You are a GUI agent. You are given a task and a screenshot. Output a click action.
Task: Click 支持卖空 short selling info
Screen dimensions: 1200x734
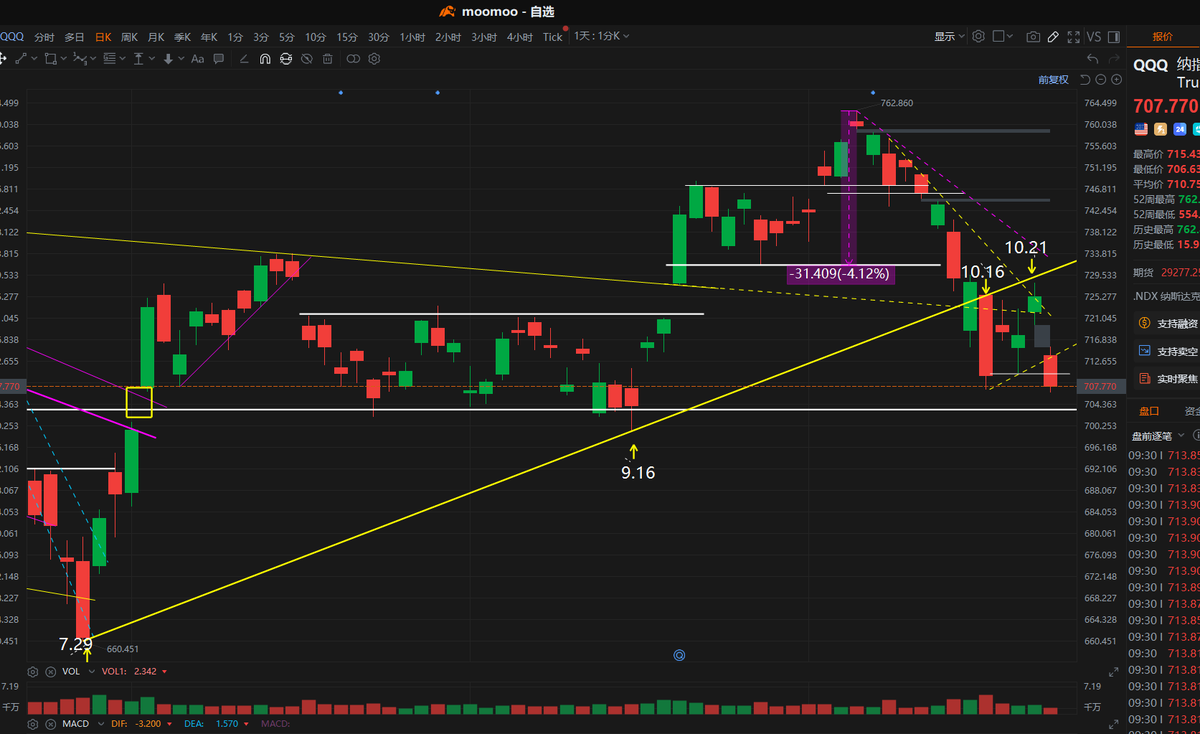pyautogui.click(x=1168, y=351)
